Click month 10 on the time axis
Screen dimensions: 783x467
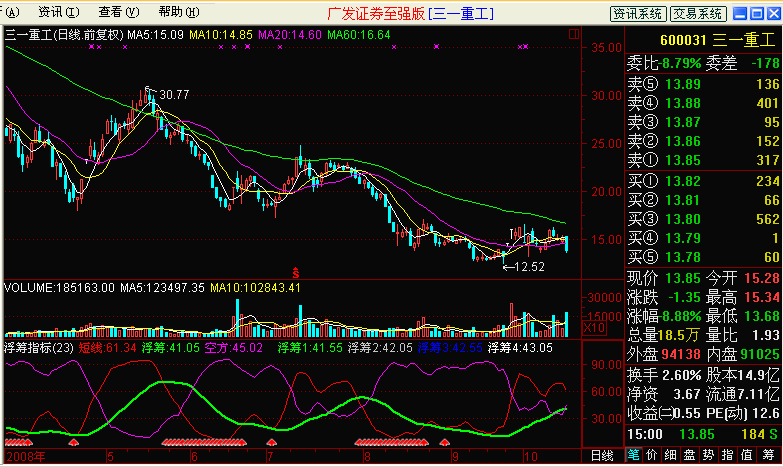(530, 456)
